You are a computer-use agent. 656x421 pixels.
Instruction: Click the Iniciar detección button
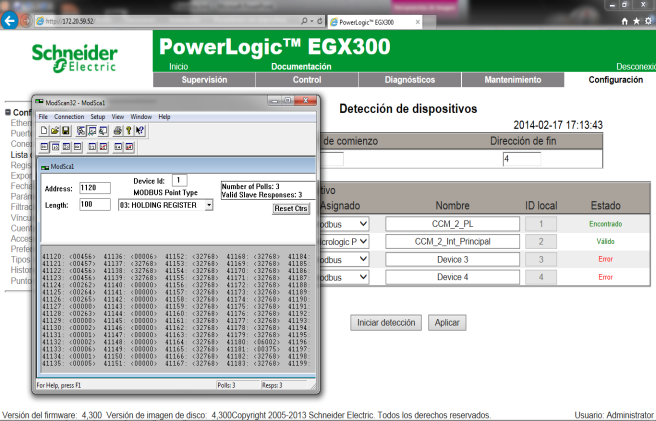coord(385,323)
